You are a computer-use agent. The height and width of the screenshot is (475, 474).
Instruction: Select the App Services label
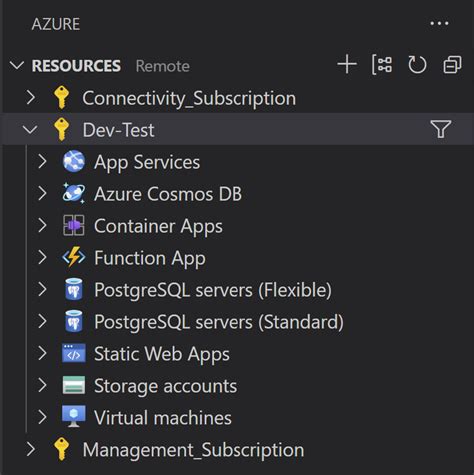[147, 163]
